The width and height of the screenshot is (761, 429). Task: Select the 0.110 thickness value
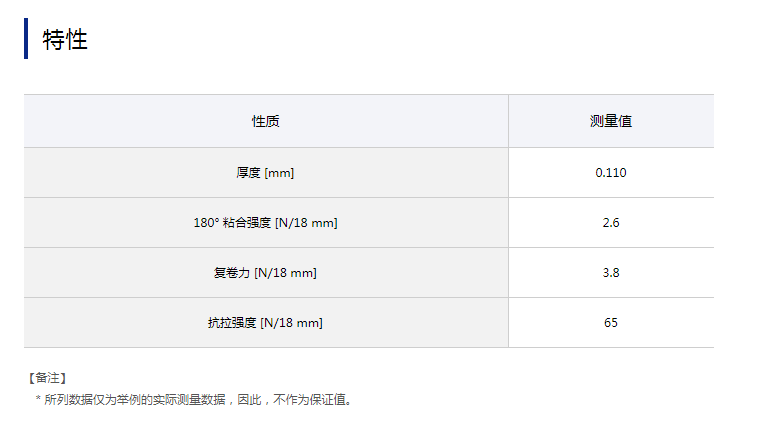point(610,172)
